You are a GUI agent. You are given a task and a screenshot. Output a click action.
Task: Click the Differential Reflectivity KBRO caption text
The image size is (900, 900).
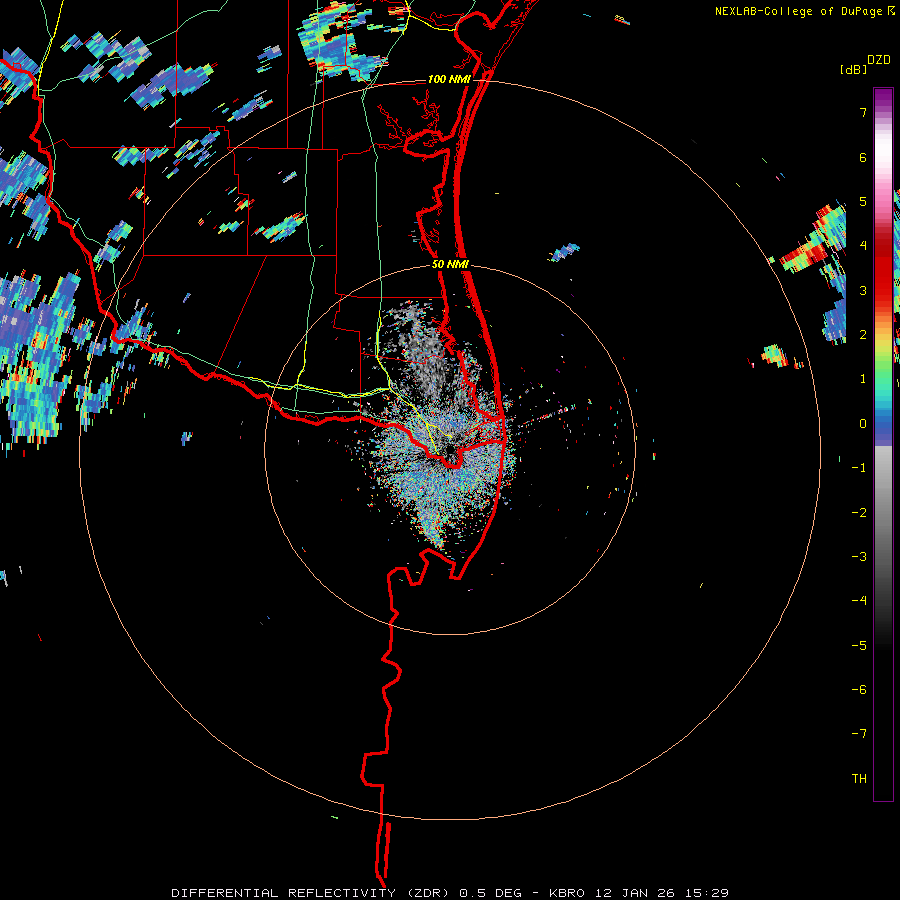click(x=450, y=893)
